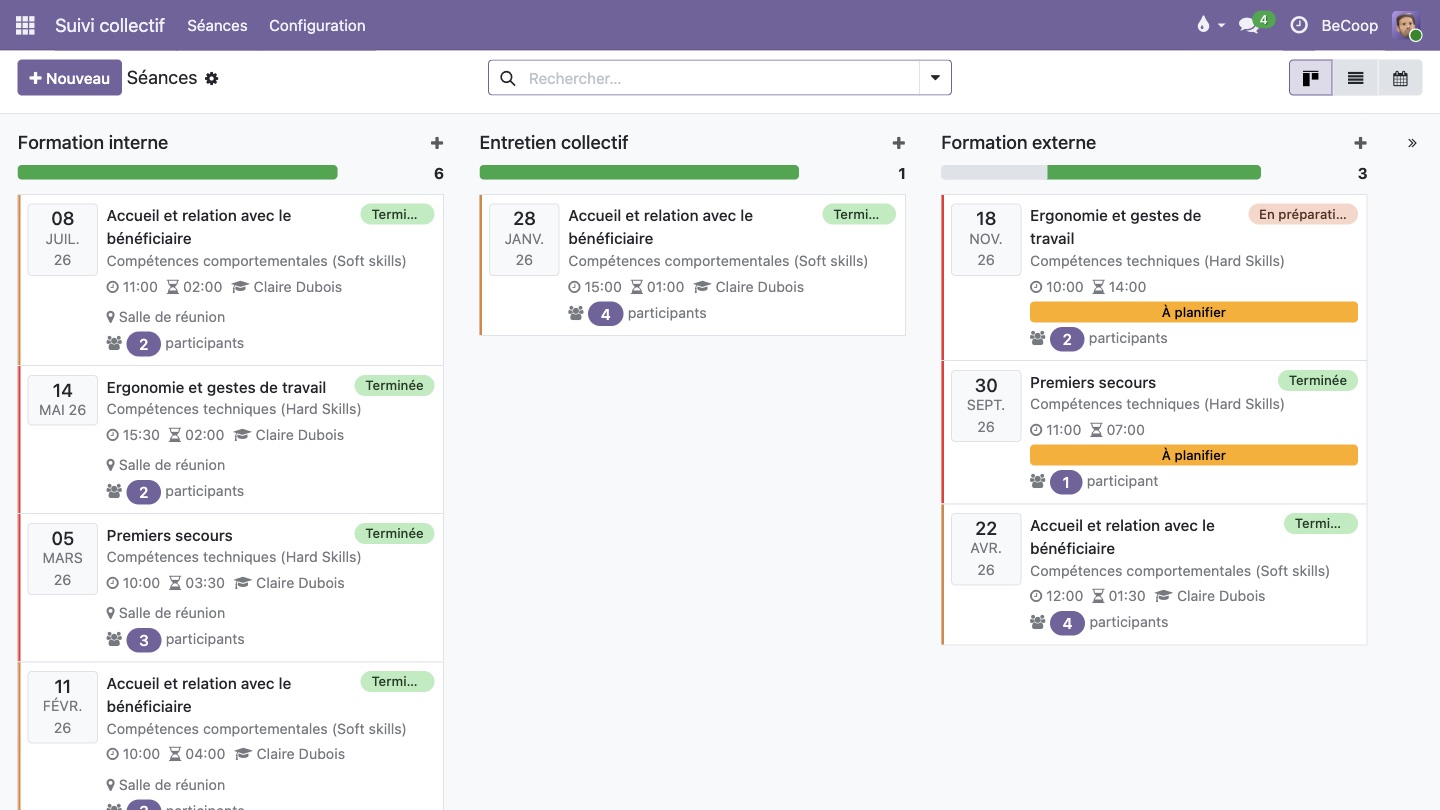Open the Accueil et relation card dated 28 JANV.
This screenshot has width=1440, height=810.
[x=693, y=265]
